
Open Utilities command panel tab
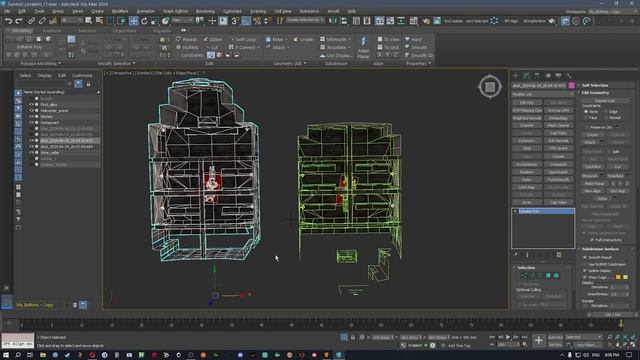point(569,76)
